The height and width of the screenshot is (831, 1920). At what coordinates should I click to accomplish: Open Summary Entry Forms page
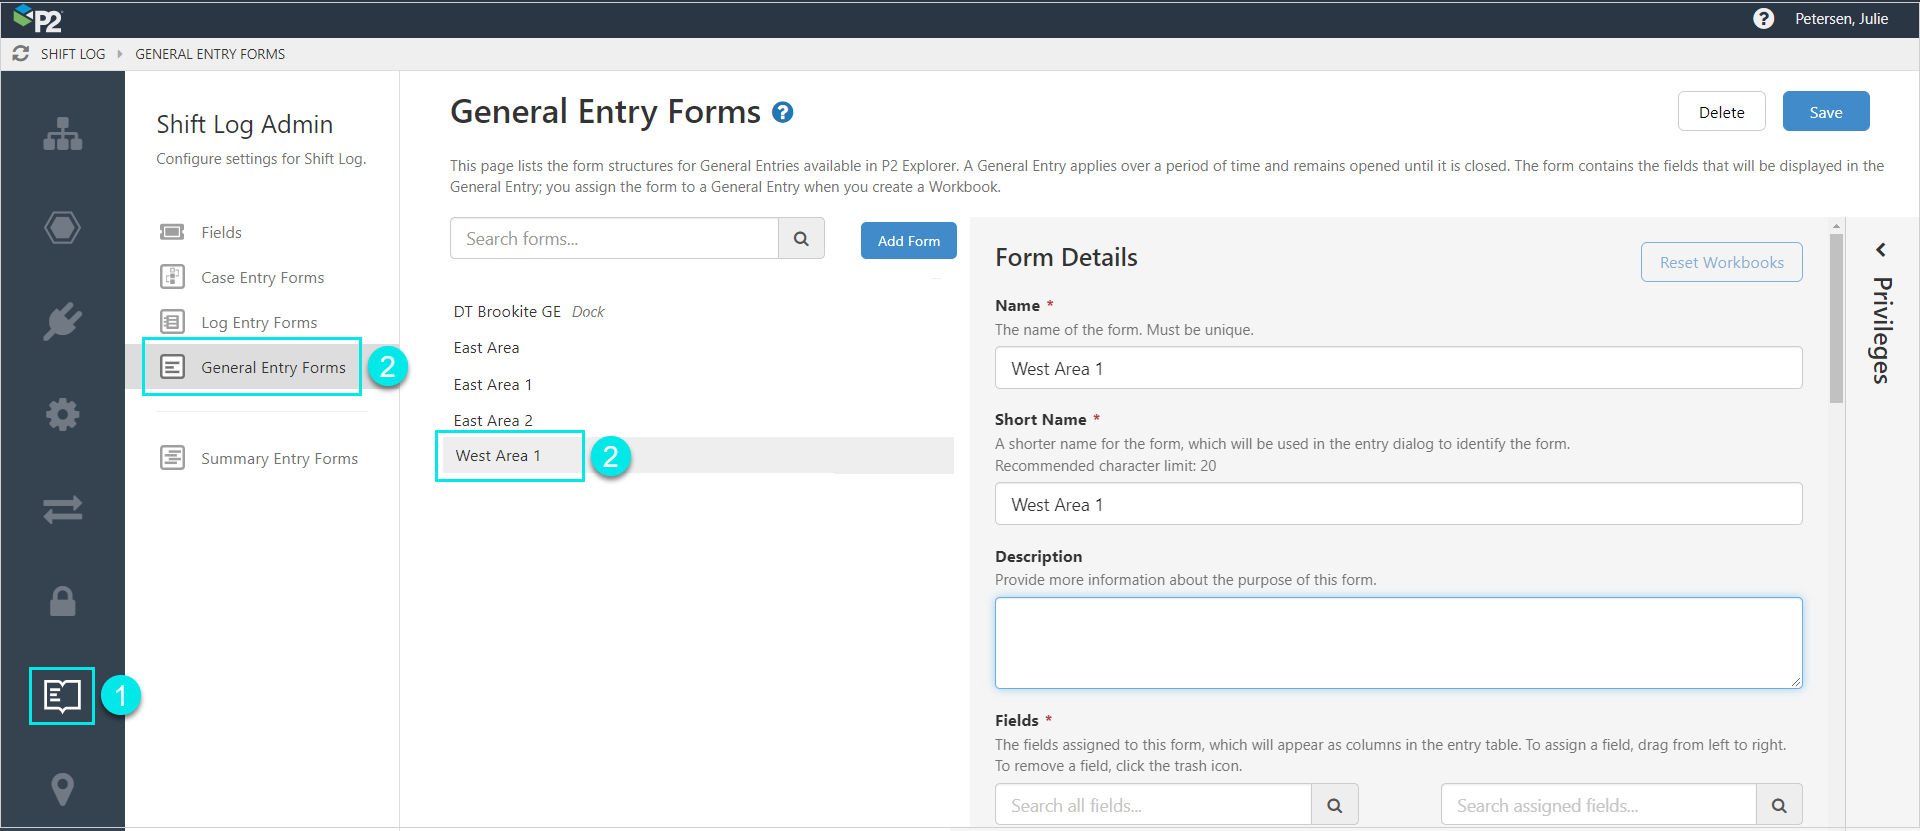pyautogui.click(x=279, y=459)
